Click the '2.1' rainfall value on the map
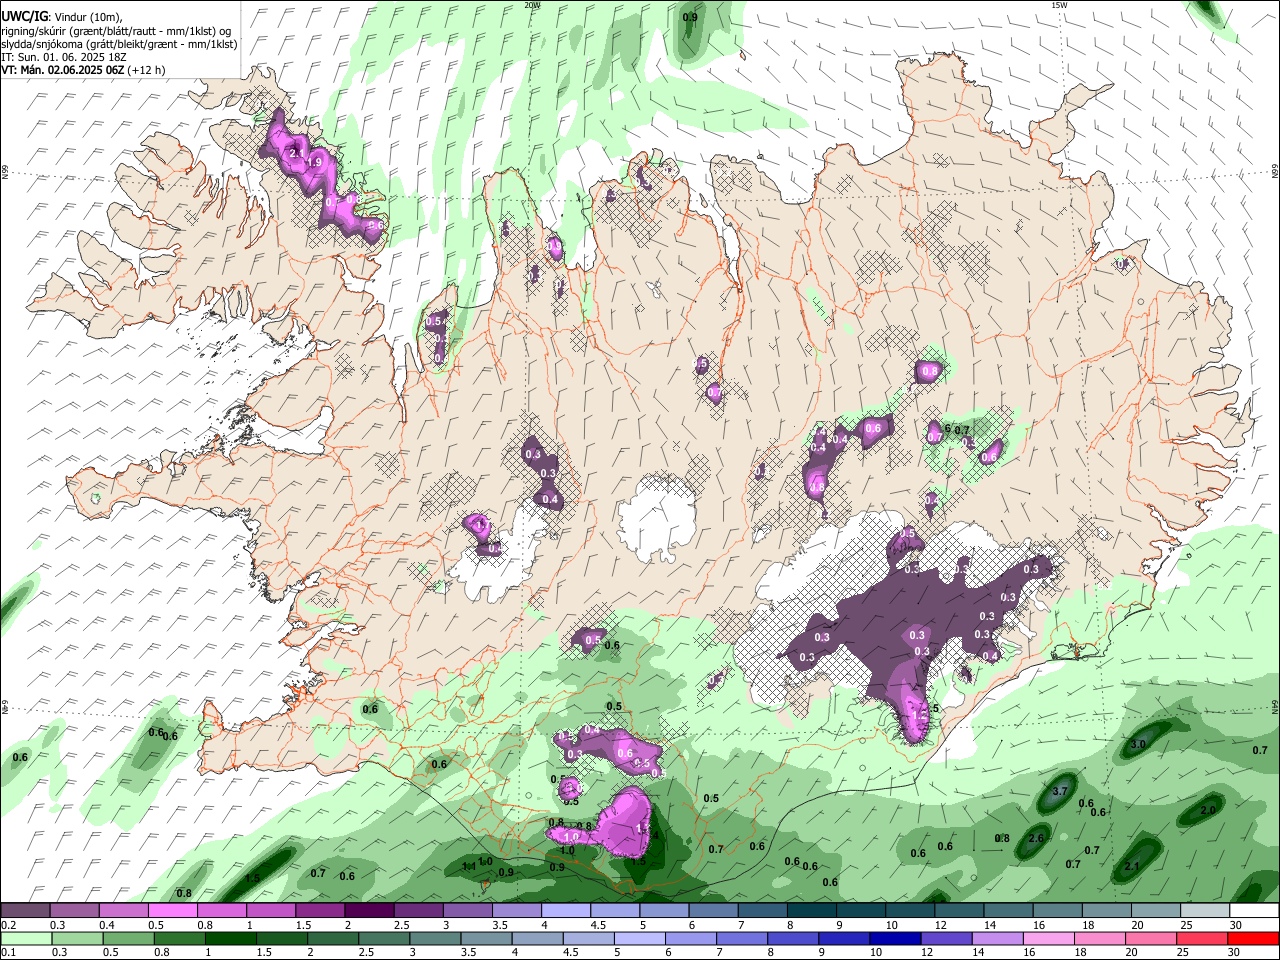 [1132, 866]
